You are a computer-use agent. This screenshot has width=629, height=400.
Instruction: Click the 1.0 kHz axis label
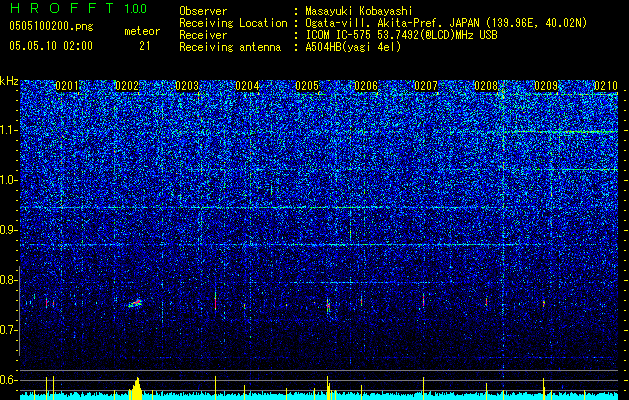[x=9, y=180]
